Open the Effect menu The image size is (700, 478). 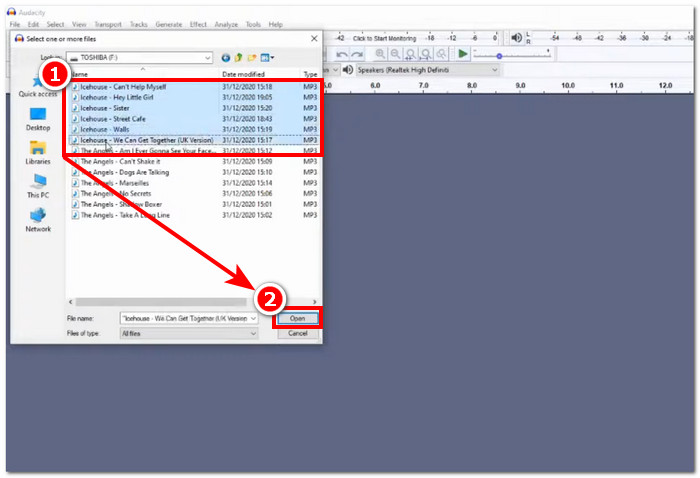tap(198, 24)
